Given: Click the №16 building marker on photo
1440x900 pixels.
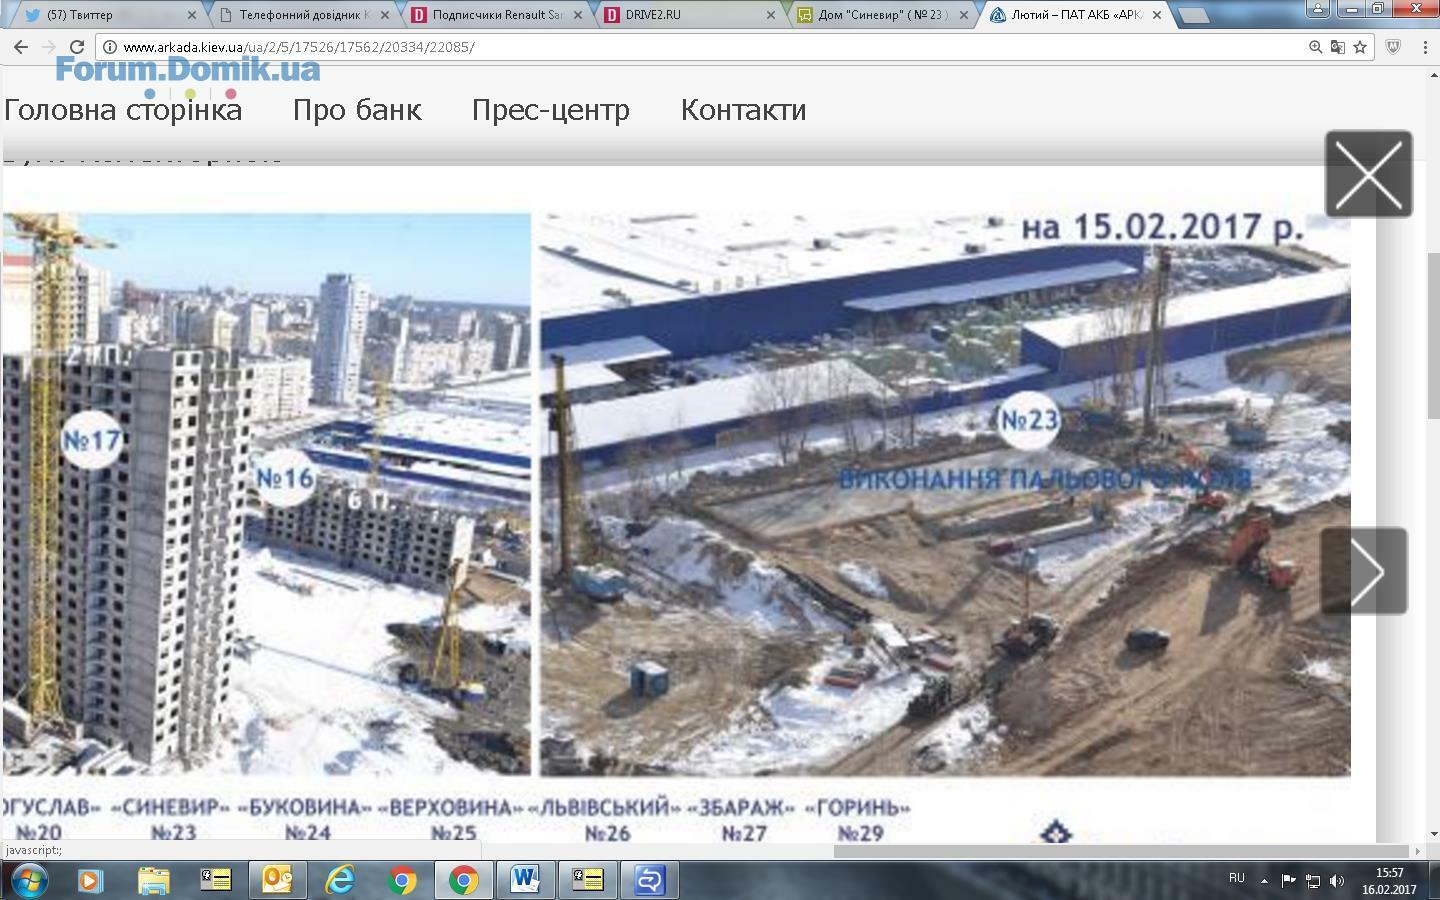Looking at the screenshot, I should pos(285,477).
